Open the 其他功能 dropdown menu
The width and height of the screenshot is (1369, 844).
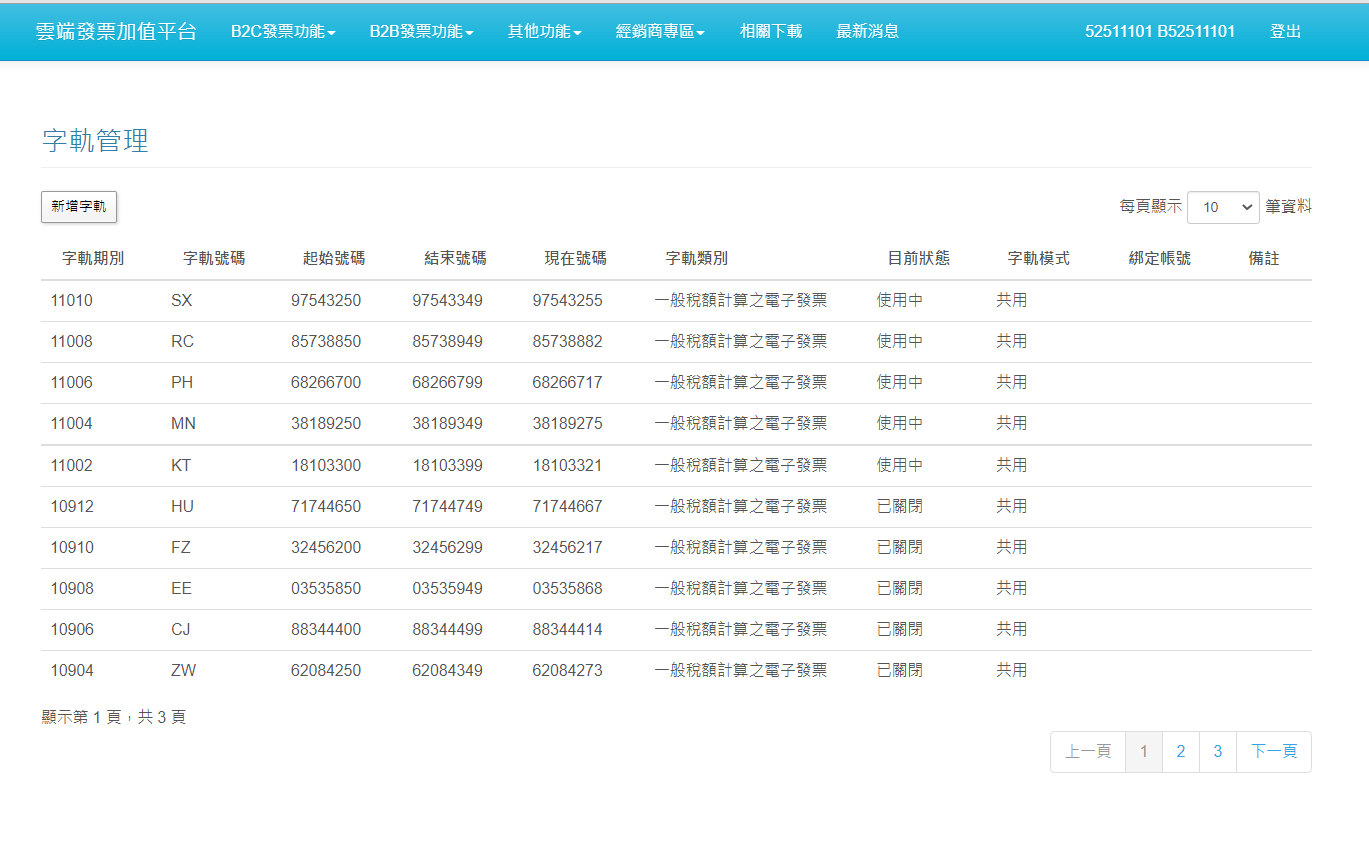coord(544,31)
